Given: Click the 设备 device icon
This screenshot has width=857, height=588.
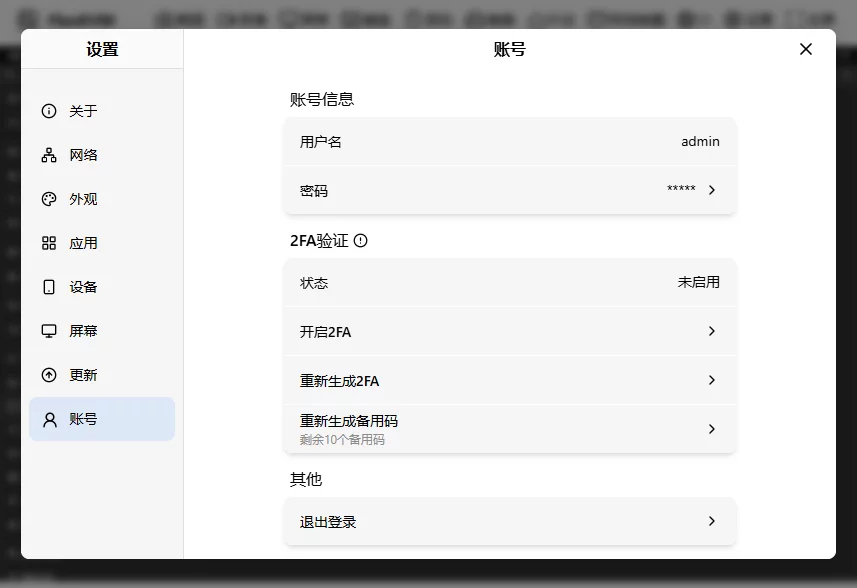Looking at the screenshot, I should pos(49,287).
